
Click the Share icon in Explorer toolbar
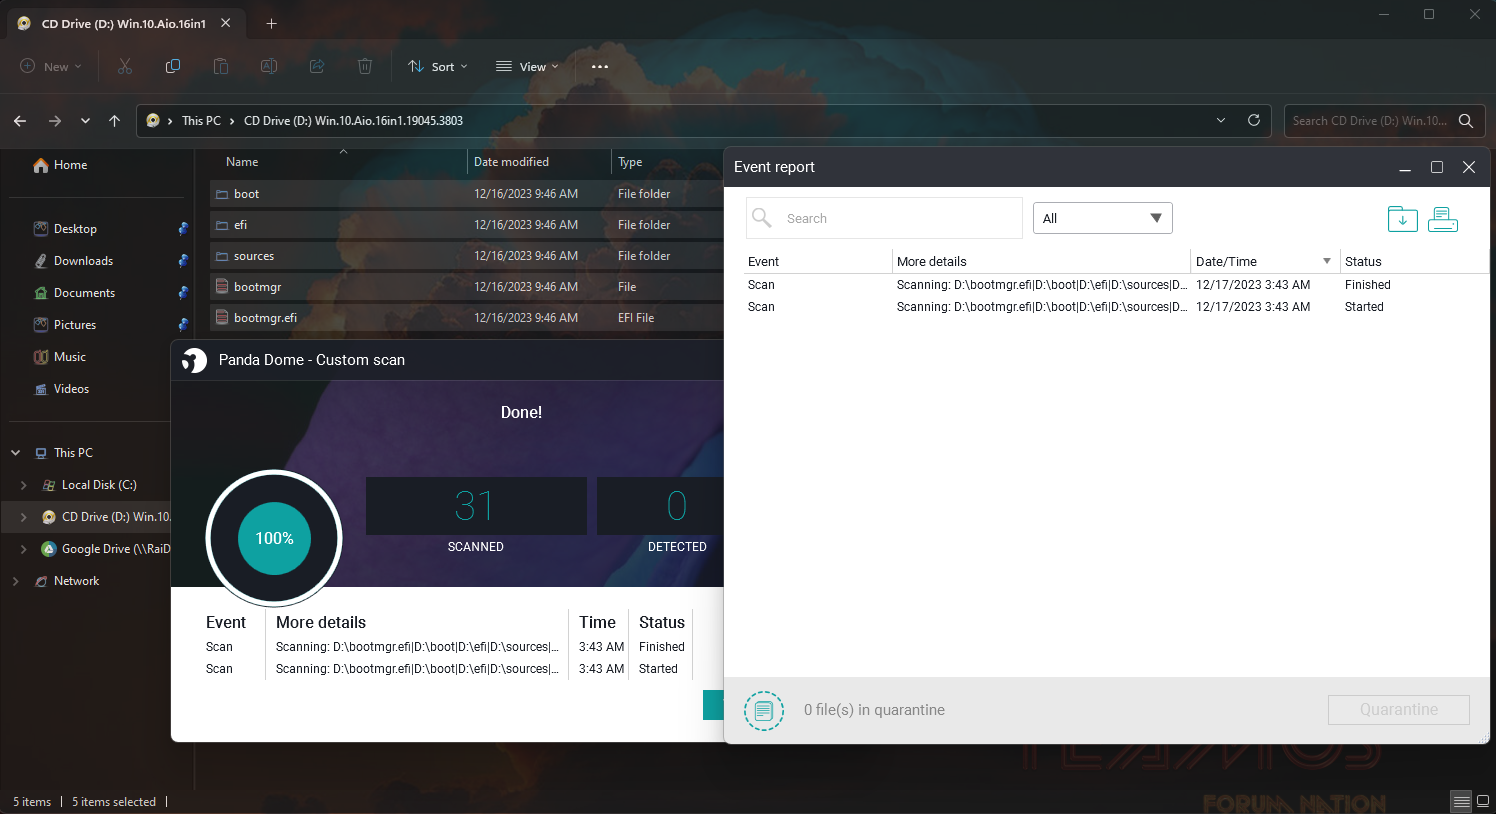pos(317,66)
